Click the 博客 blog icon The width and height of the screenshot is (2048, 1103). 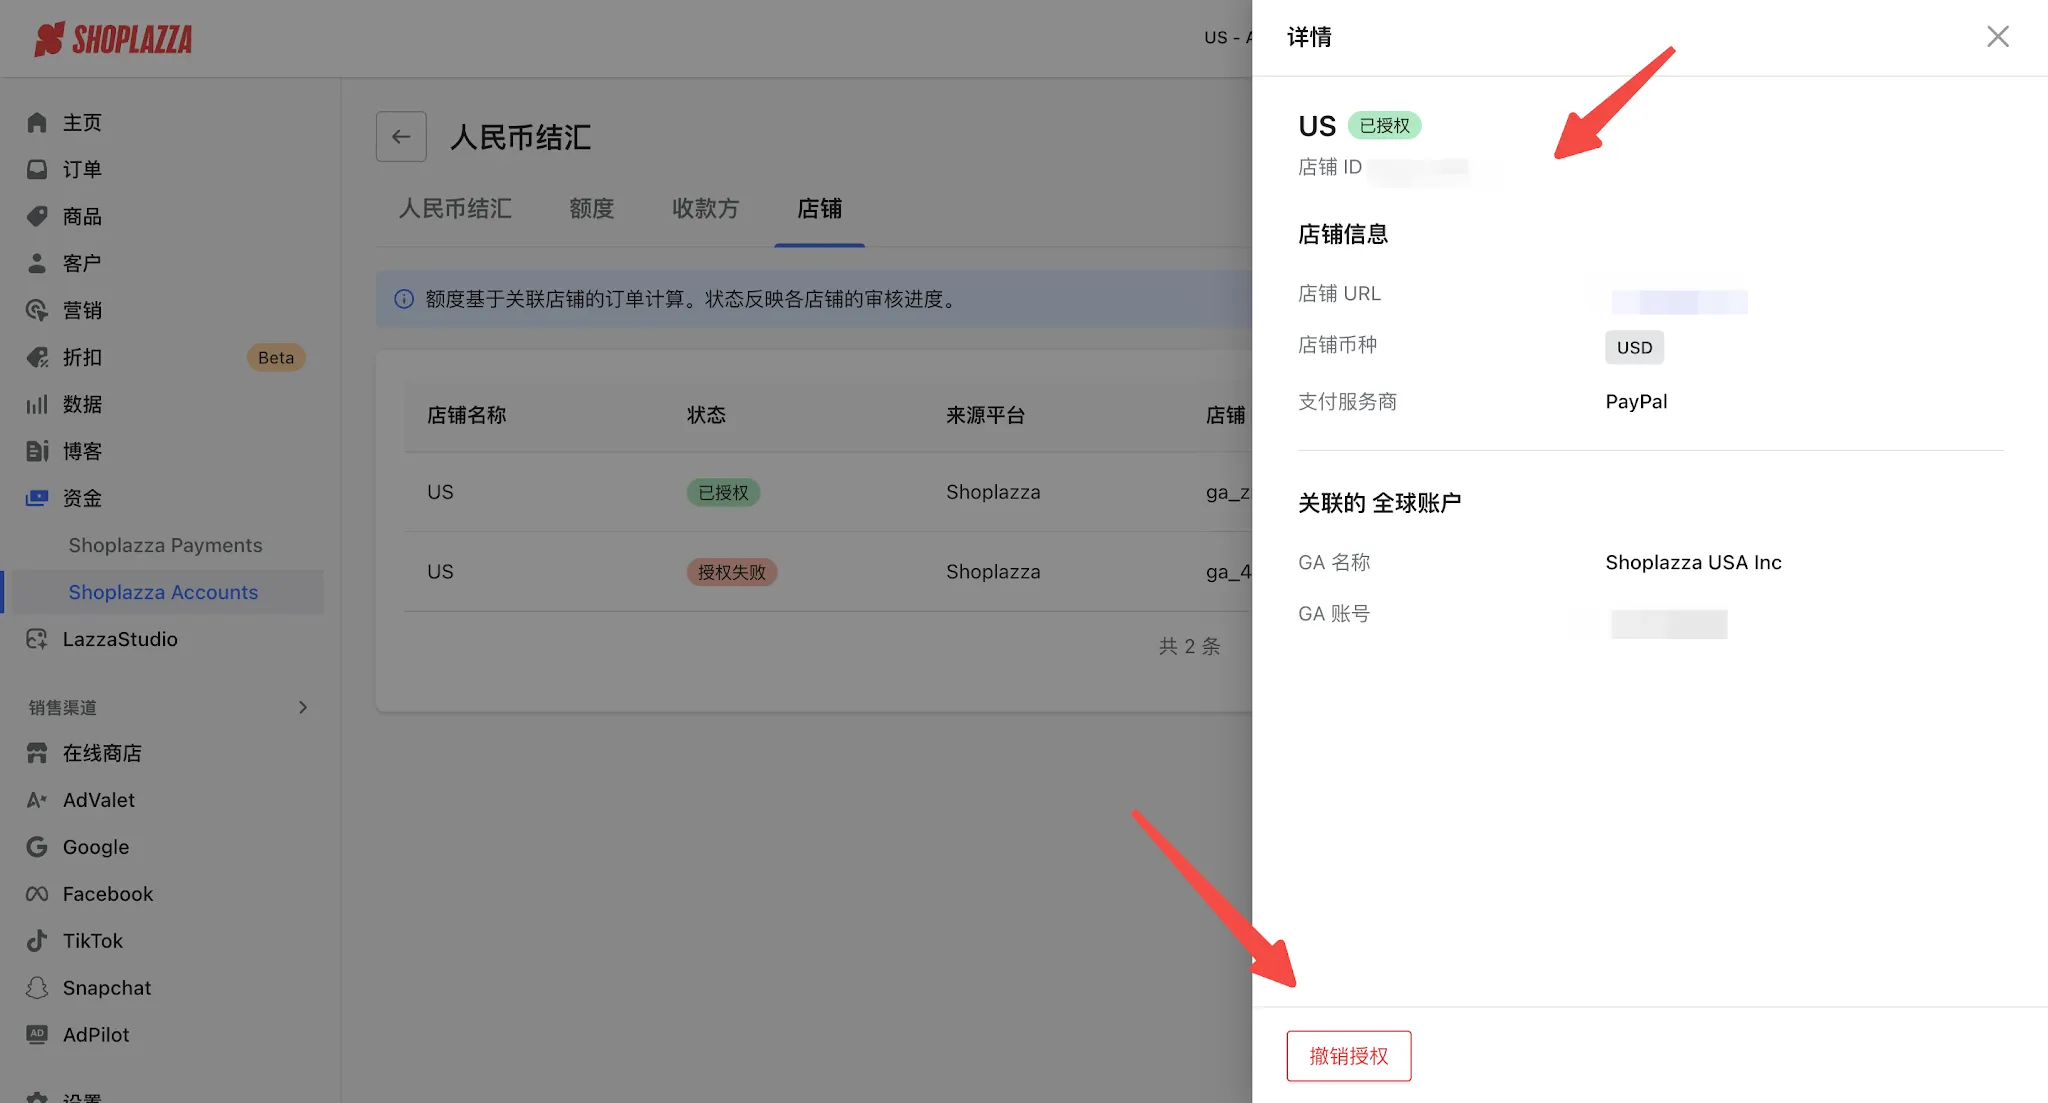(x=37, y=451)
